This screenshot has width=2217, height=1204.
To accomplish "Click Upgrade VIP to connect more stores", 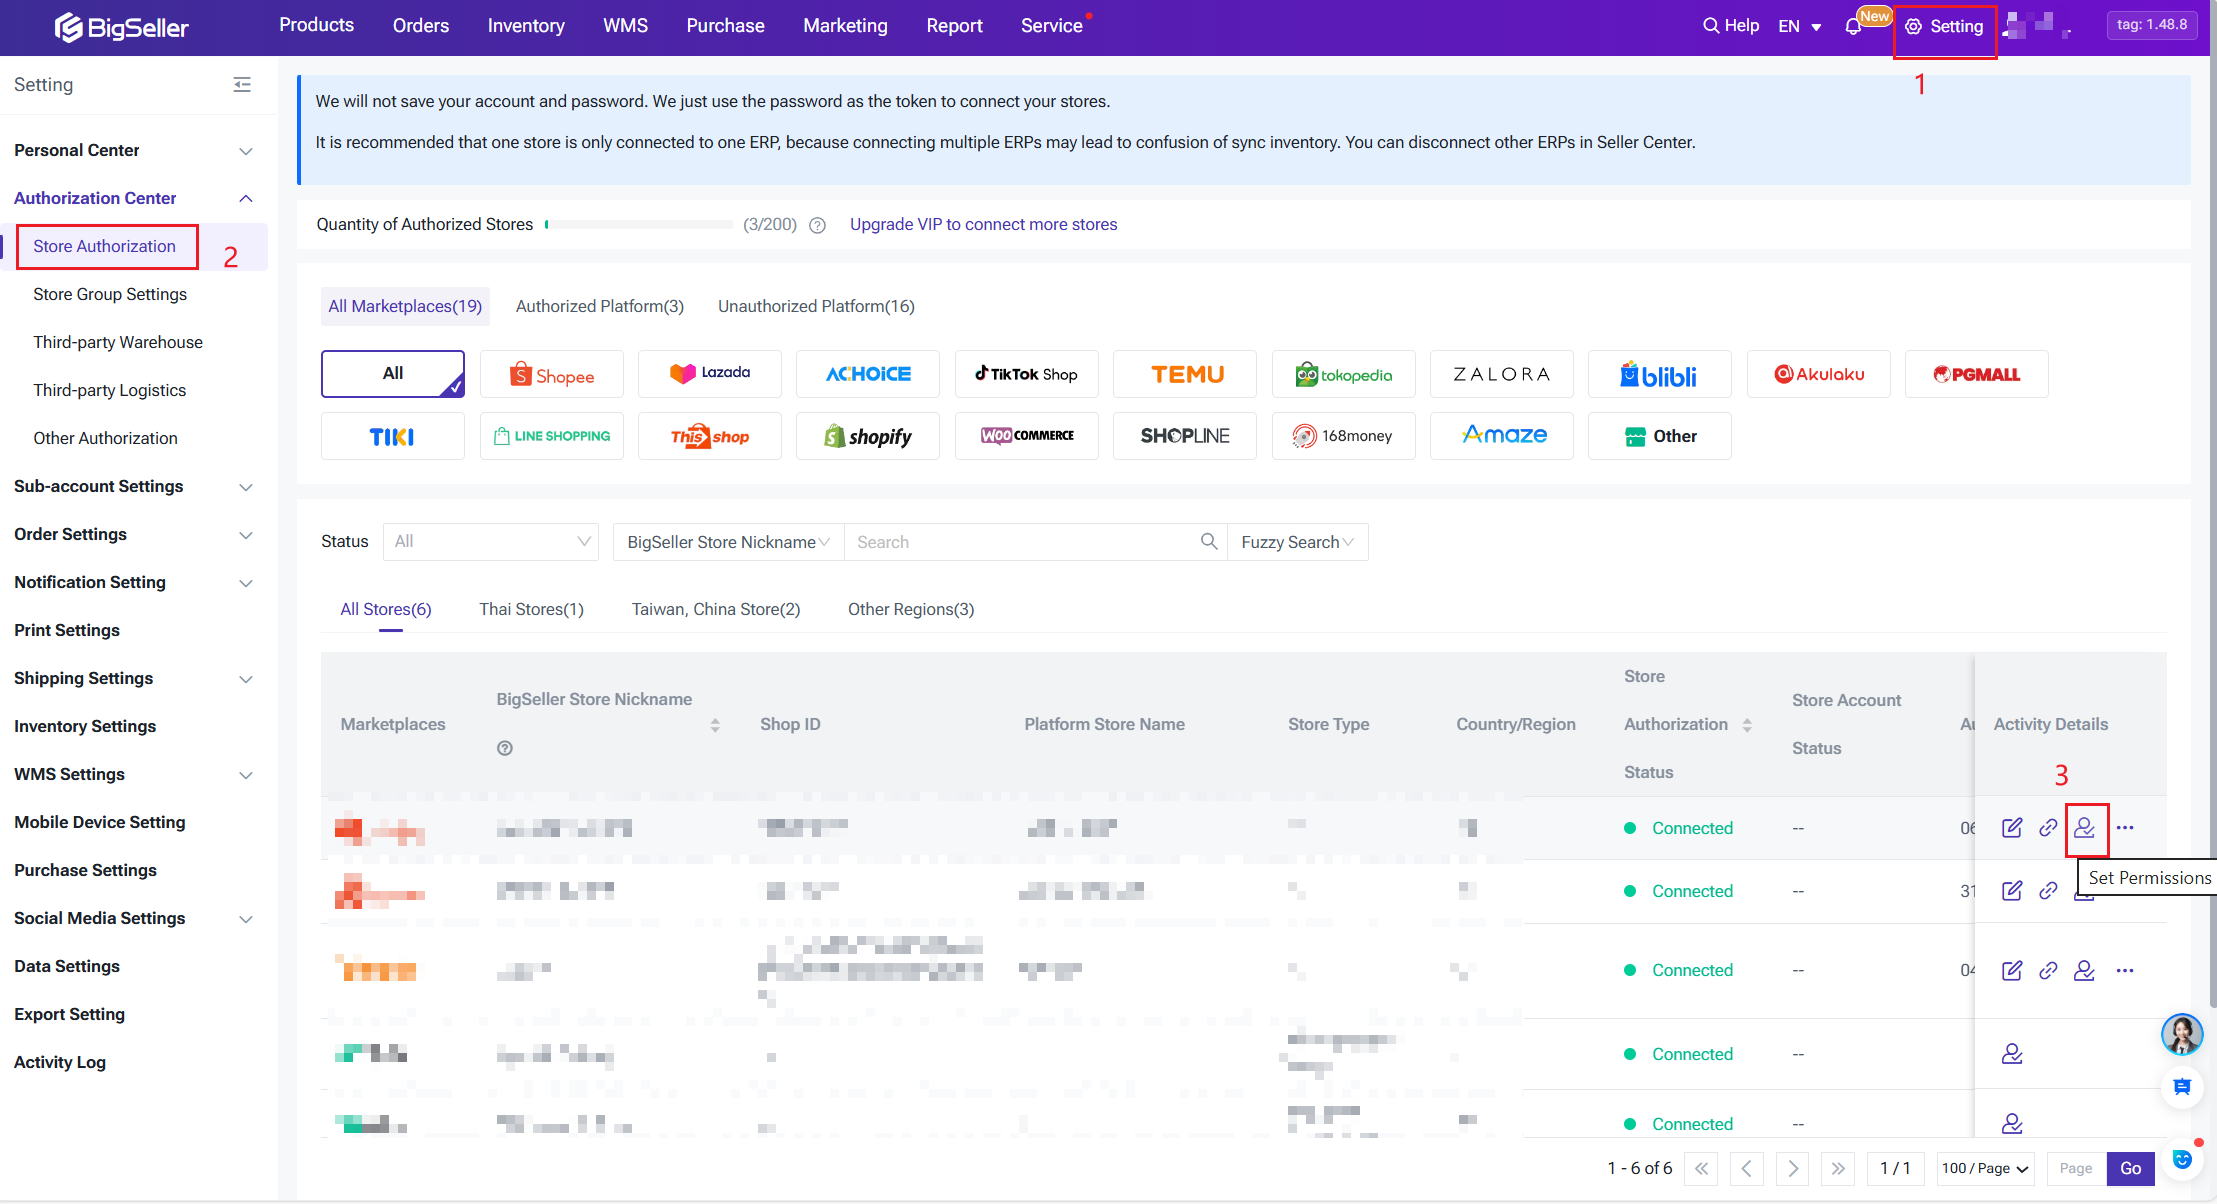I will pyautogui.click(x=983, y=224).
